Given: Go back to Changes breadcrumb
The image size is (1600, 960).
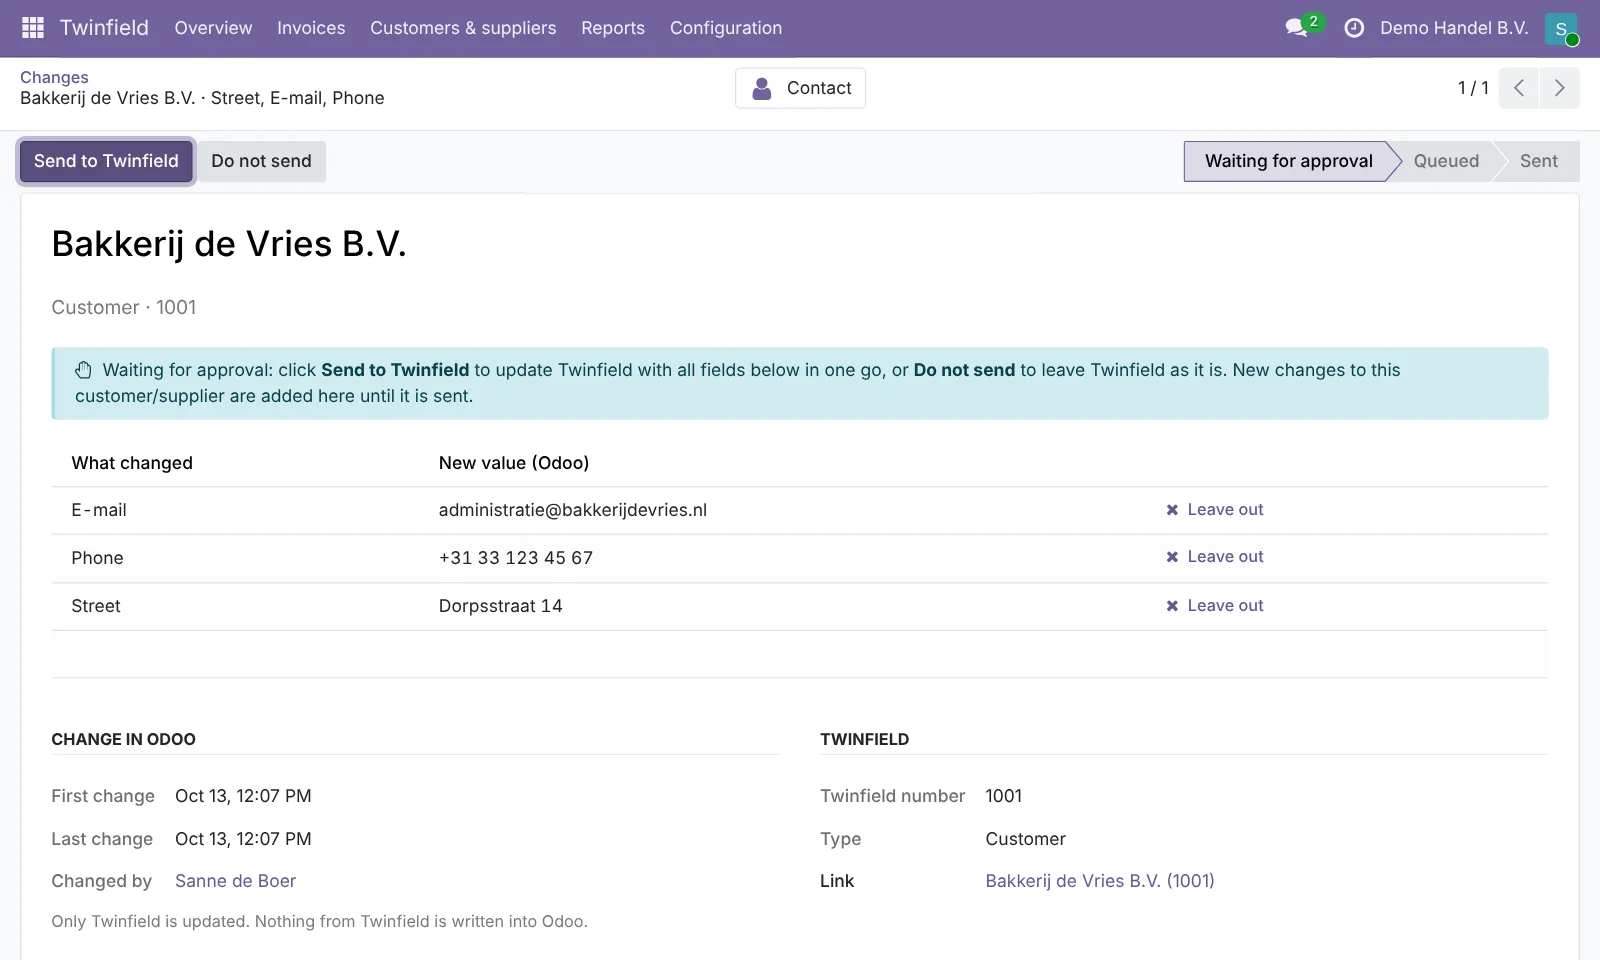Looking at the screenshot, I should point(54,77).
